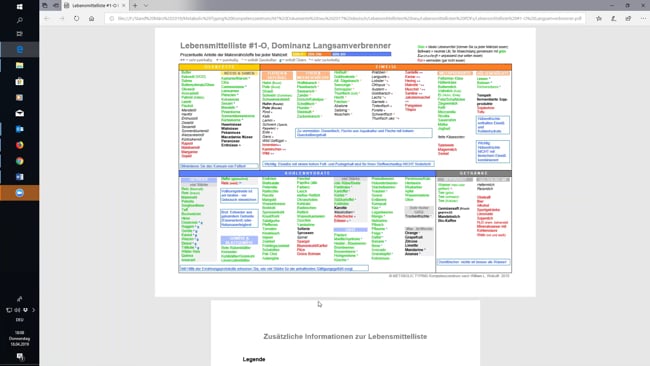This screenshot has height=366, width=650.
Task: Change the DEU keyboard language
Action: click(x=19, y=320)
